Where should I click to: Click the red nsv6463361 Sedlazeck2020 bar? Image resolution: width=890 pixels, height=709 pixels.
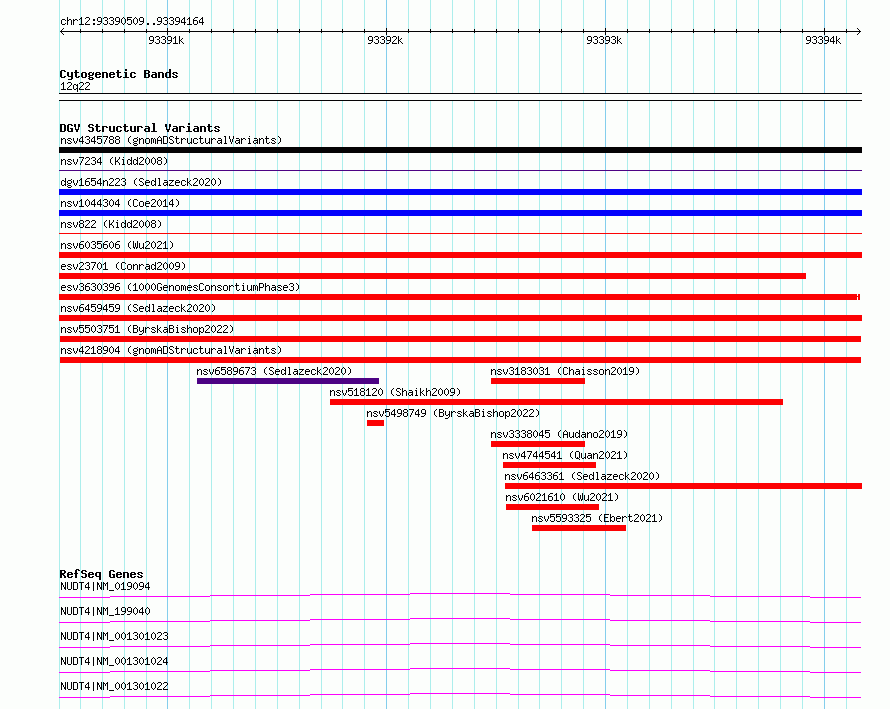(x=683, y=486)
